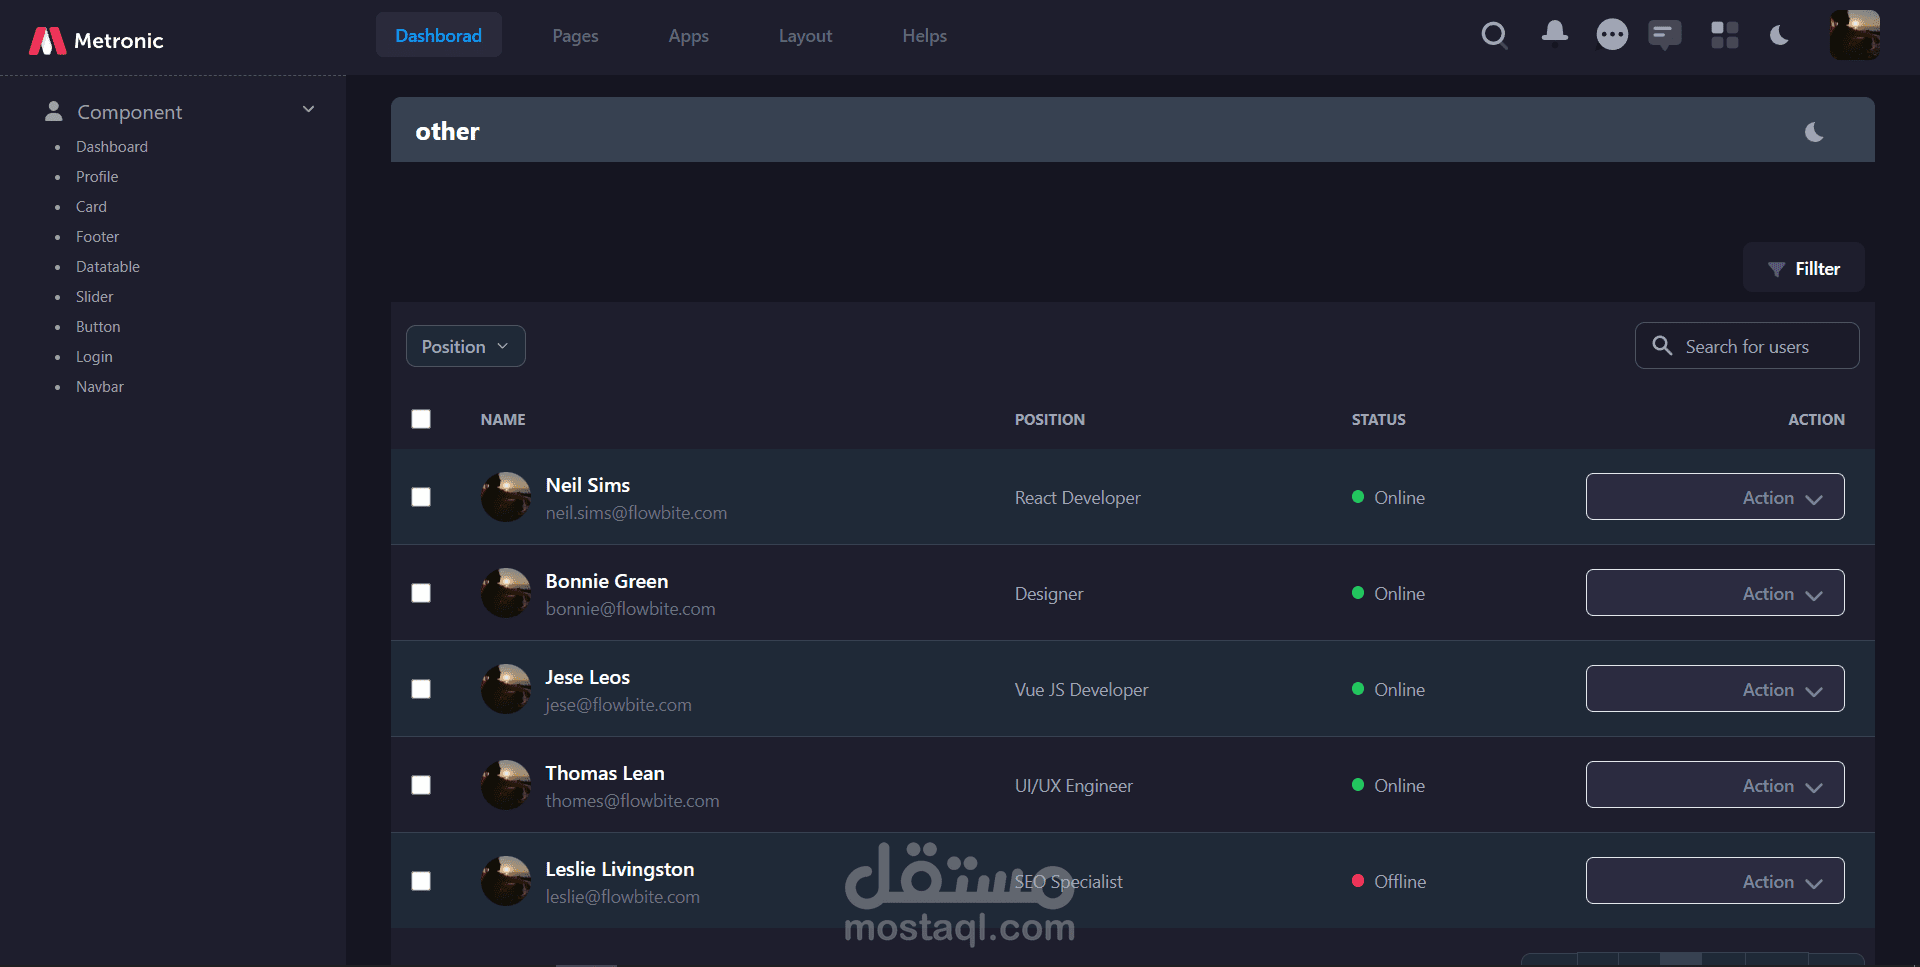Click the Vue JS Developer position cell
The height and width of the screenshot is (967, 1920).
point(1082,690)
